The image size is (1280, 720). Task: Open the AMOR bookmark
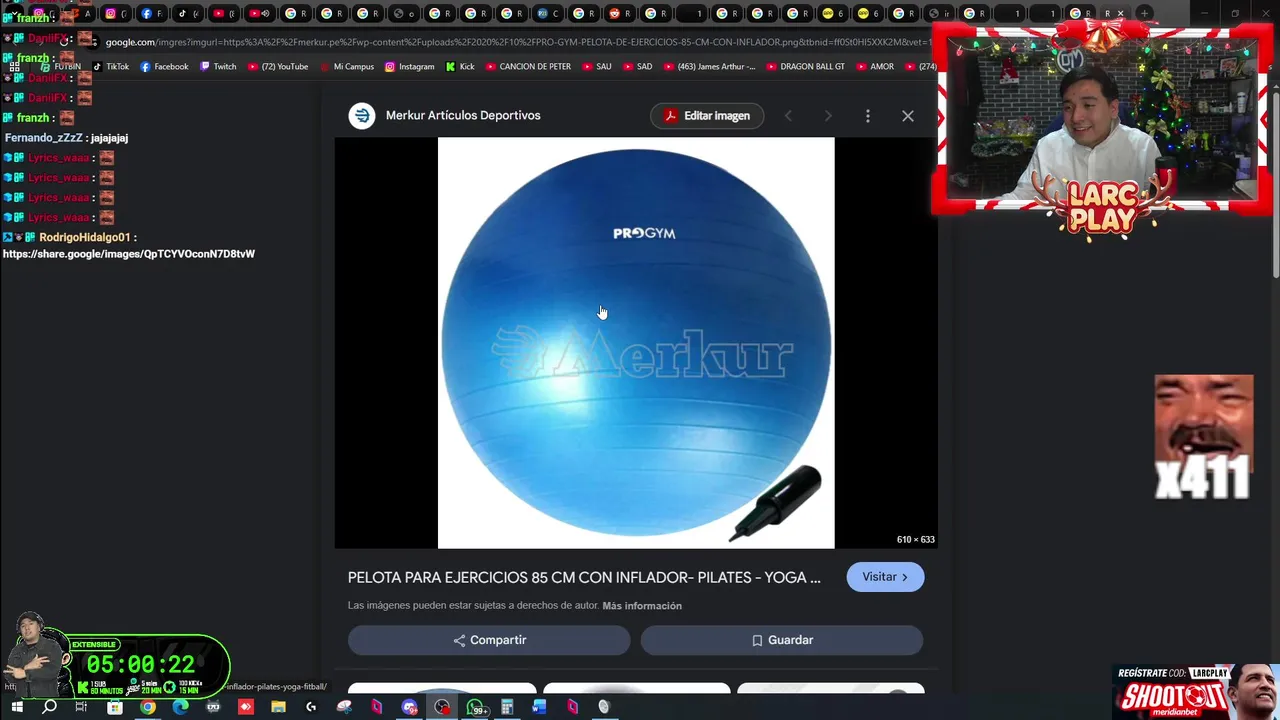[x=875, y=67]
